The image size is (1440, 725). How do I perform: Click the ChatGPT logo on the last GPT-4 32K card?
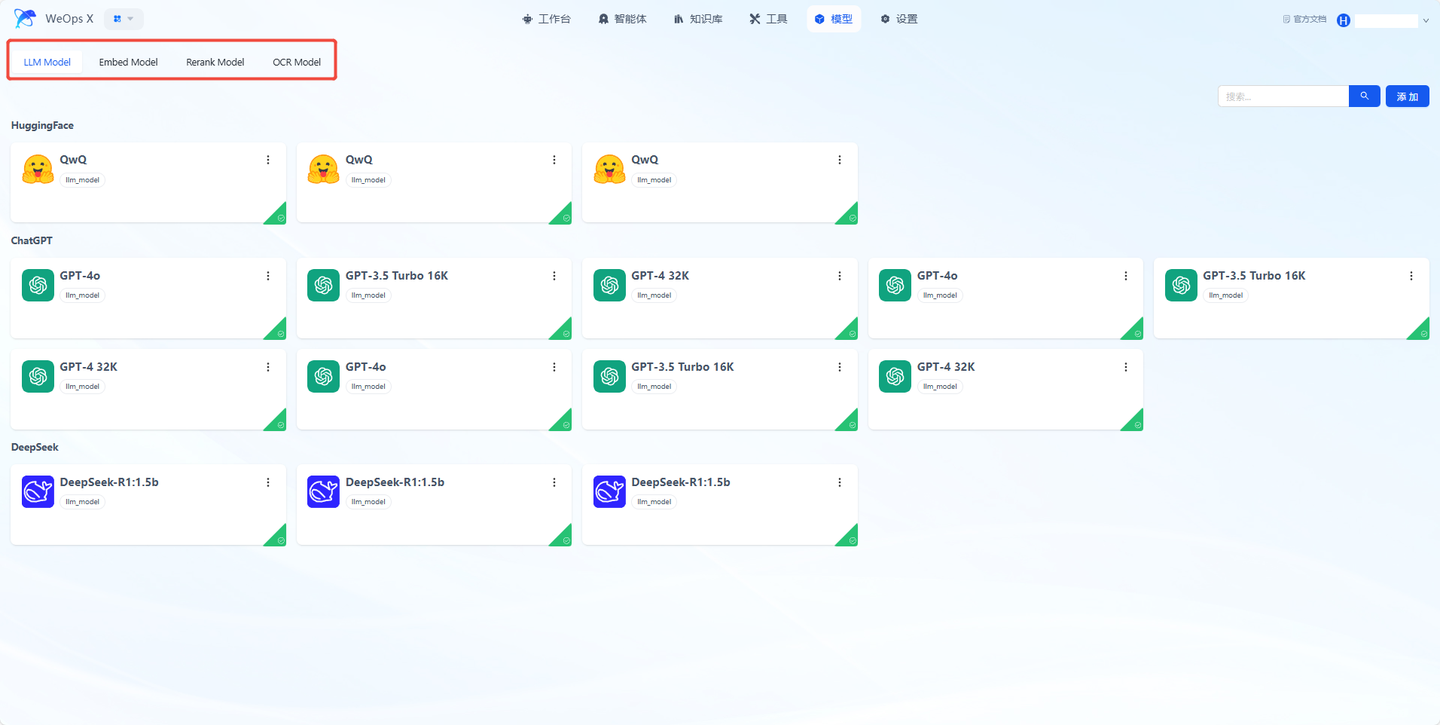pos(895,376)
